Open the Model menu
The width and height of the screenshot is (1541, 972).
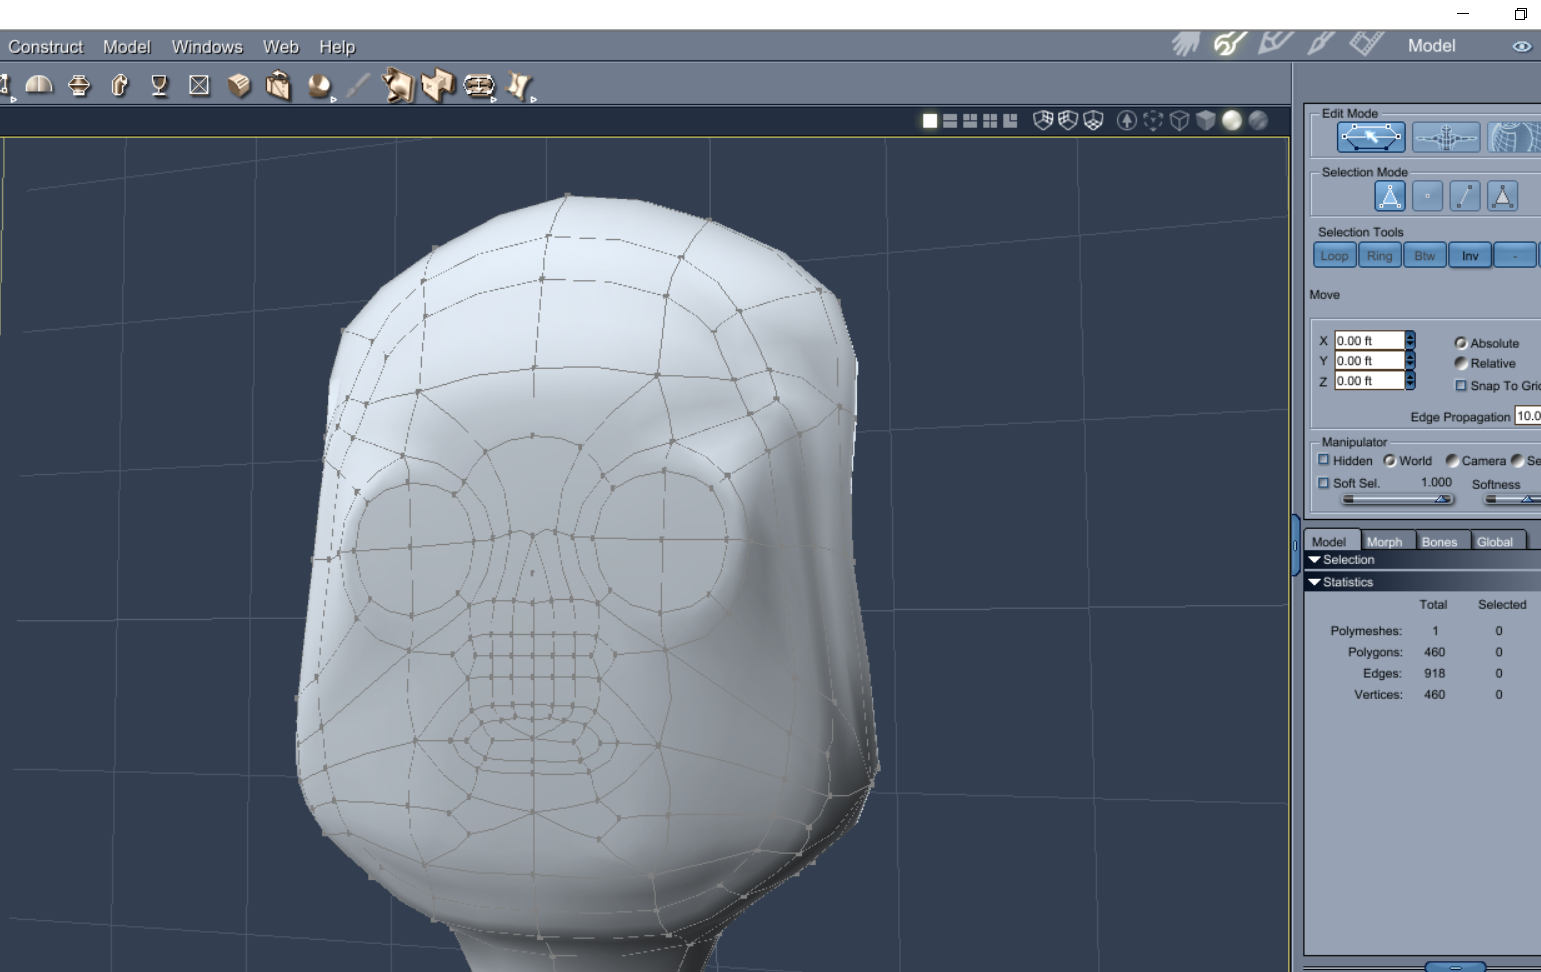coord(126,47)
